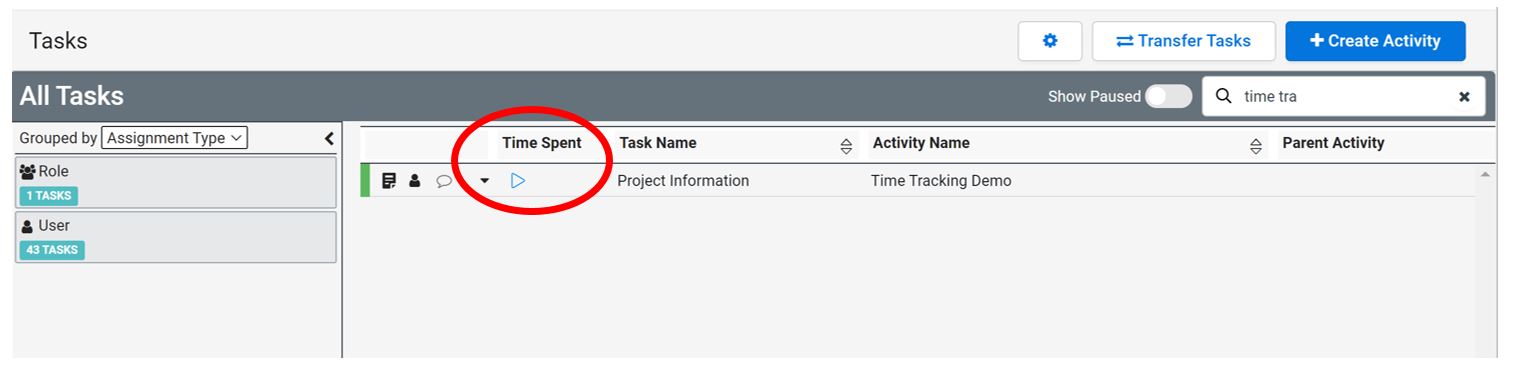Open the comment bubble on the task row
Image resolution: width=1513 pixels, height=372 pixels.
[x=444, y=182]
